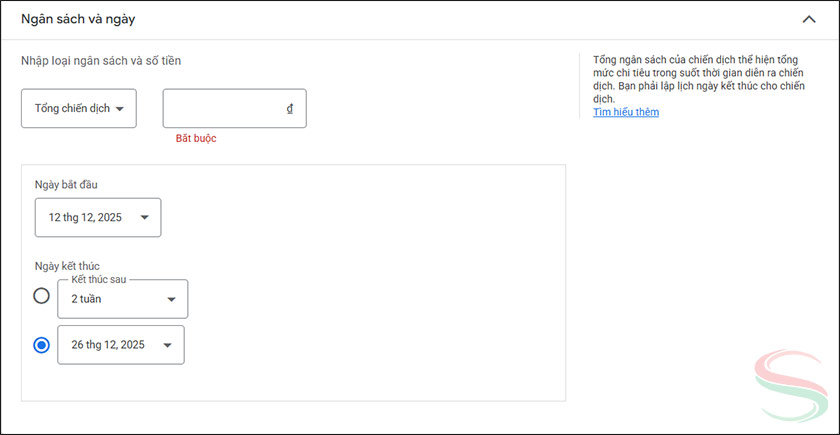Screen dimensions: 840x435
Task: Open the Tìm hiểu thêm help link
Action: click(626, 112)
